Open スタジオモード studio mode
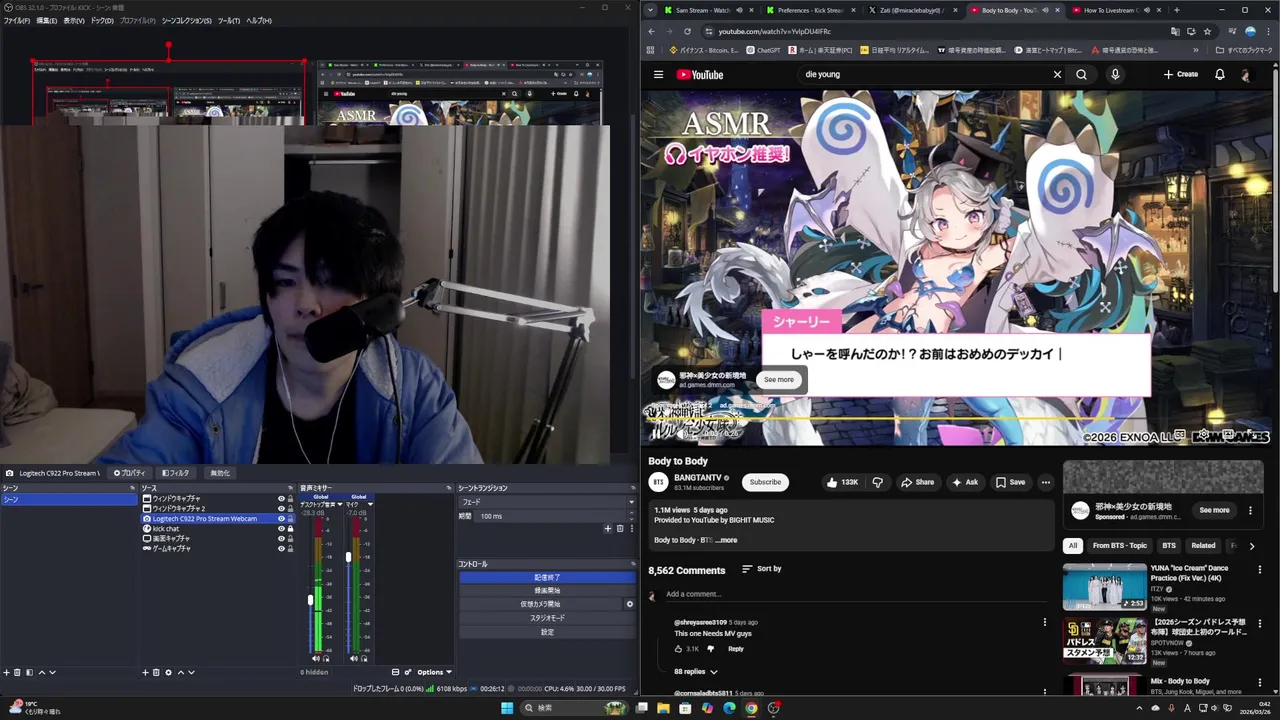The height and width of the screenshot is (720, 1280). coord(547,618)
